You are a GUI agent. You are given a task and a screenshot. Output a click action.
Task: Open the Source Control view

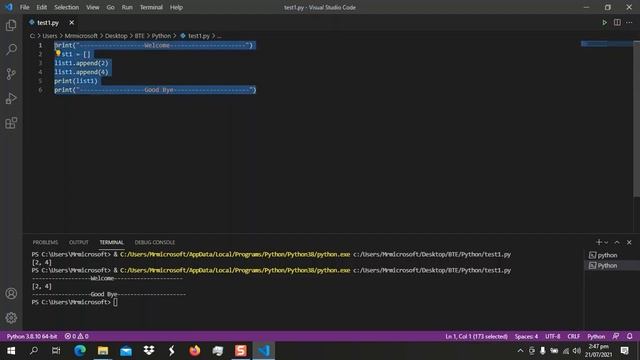tap(11, 74)
